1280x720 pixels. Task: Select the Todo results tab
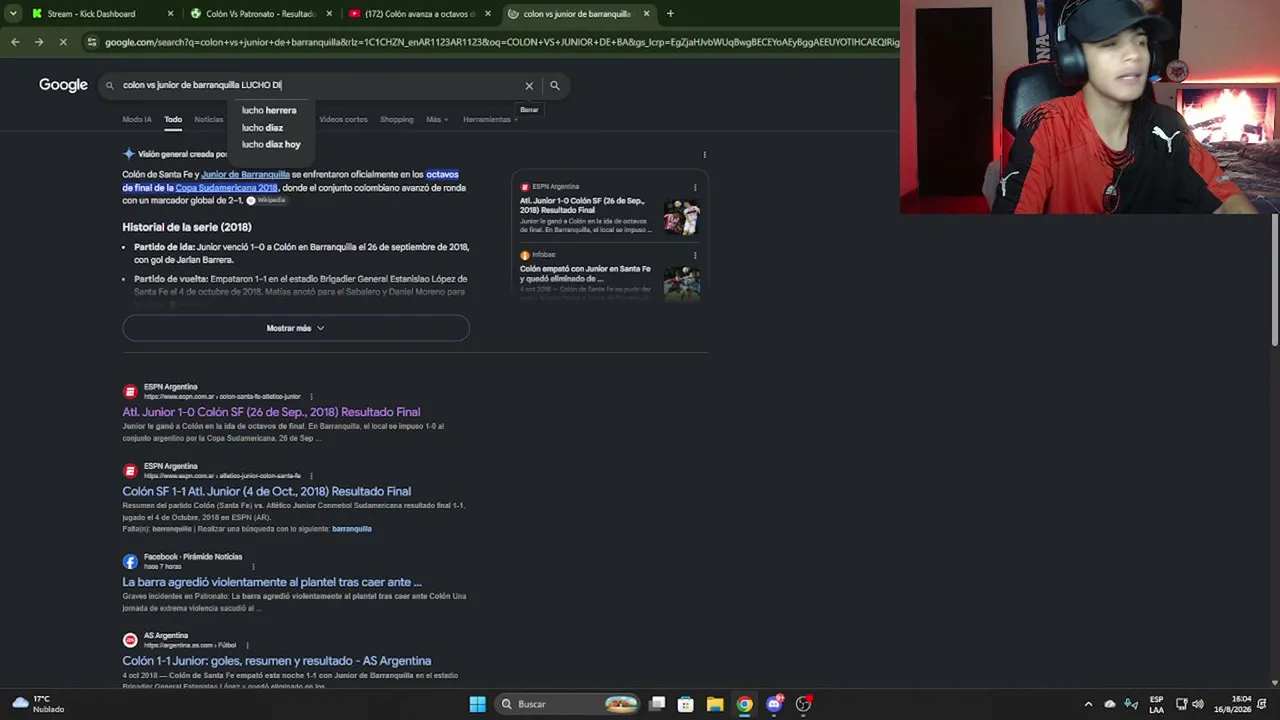pos(173,120)
